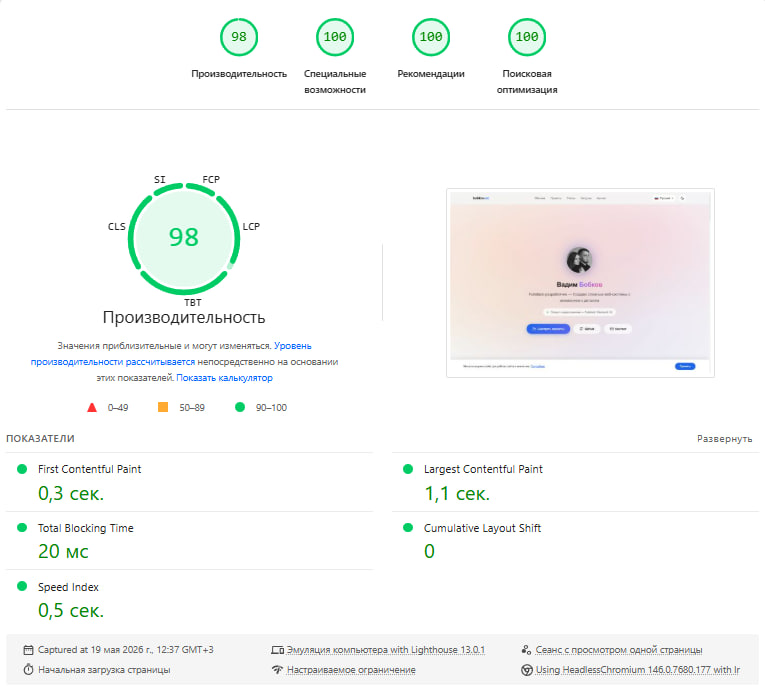Click green dot next to Cumulative Layout Shift
This screenshot has width=765, height=689.
tap(408, 527)
